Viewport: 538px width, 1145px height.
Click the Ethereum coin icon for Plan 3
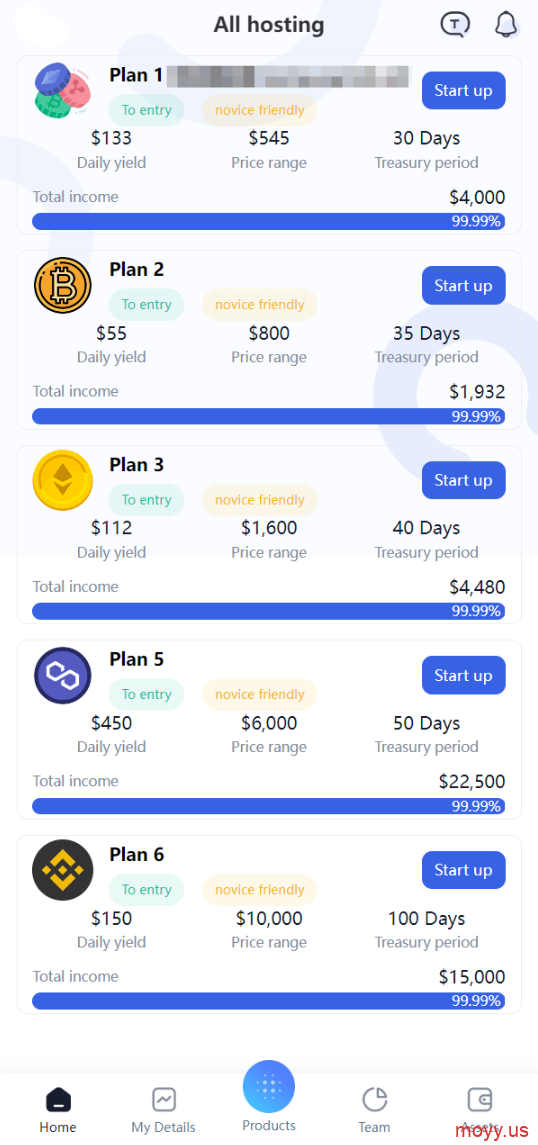pos(62,480)
